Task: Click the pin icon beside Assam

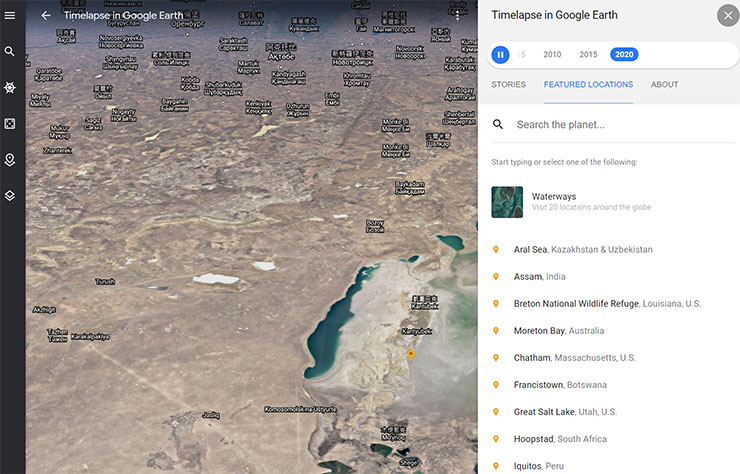Action: tap(496, 277)
